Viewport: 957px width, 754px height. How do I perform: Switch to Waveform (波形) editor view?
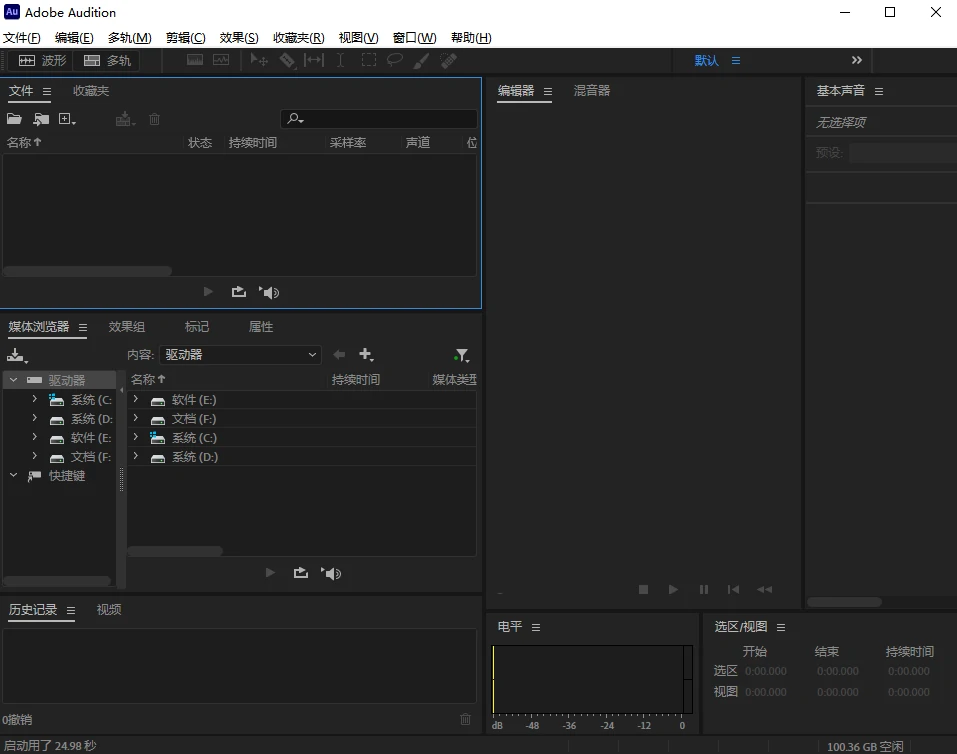(x=42, y=61)
